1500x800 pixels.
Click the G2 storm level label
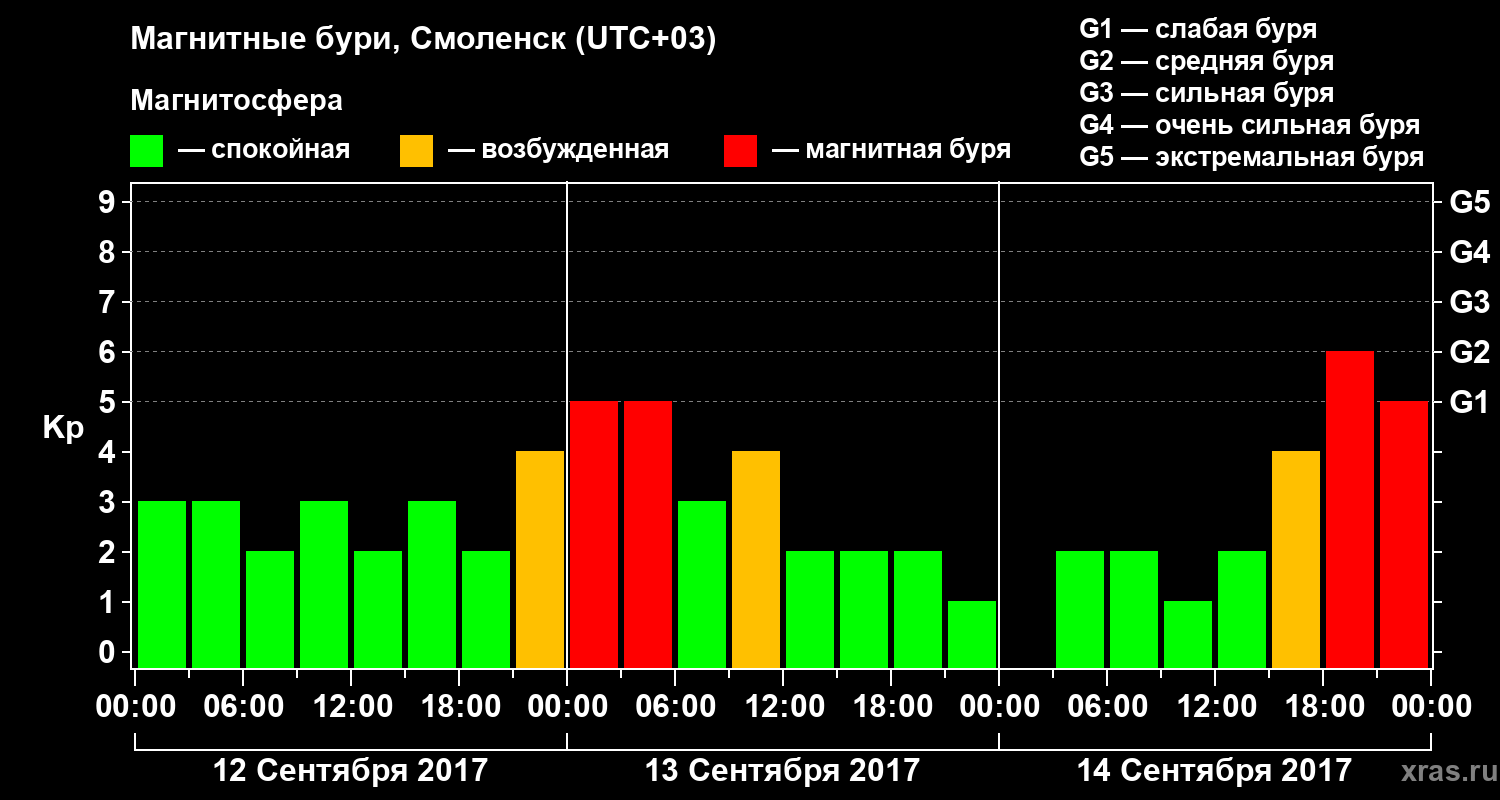[x=1470, y=352]
